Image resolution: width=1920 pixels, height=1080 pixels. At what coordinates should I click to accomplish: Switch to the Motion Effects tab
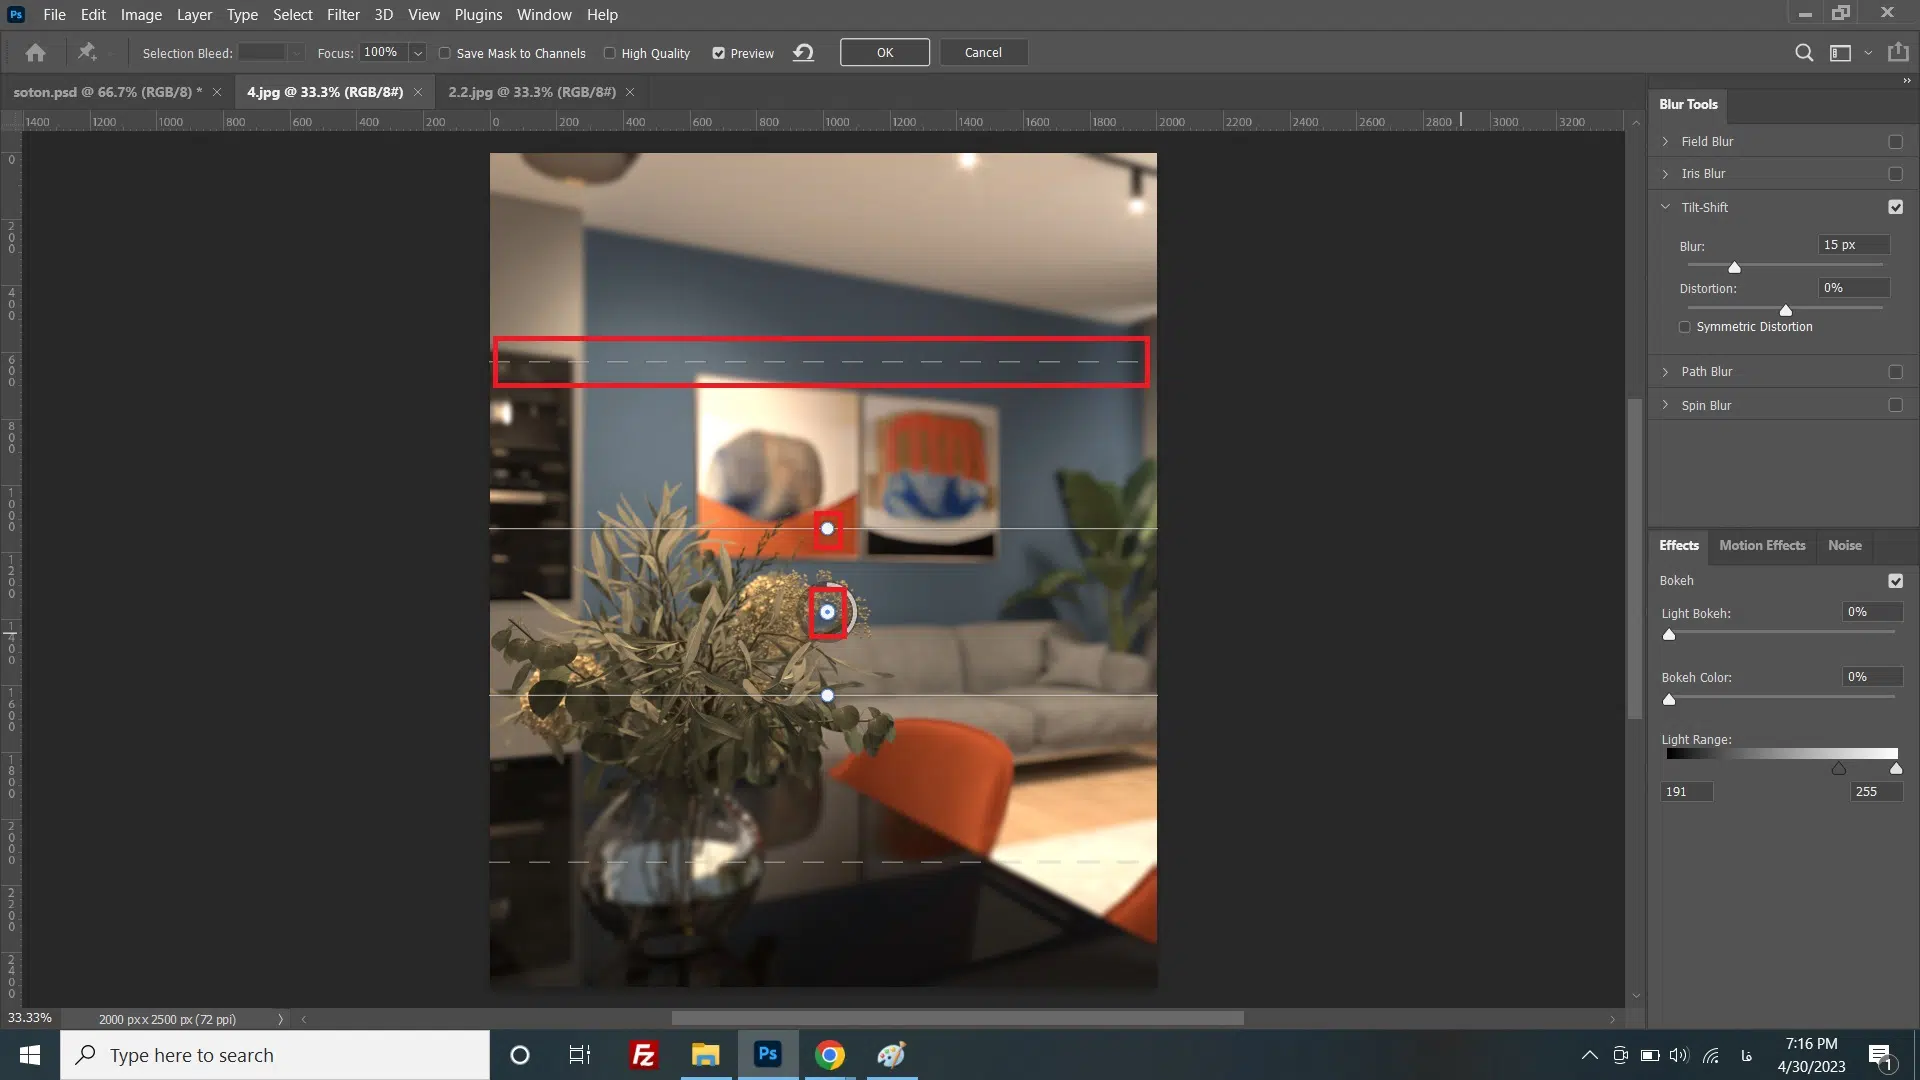click(1762, 545)
